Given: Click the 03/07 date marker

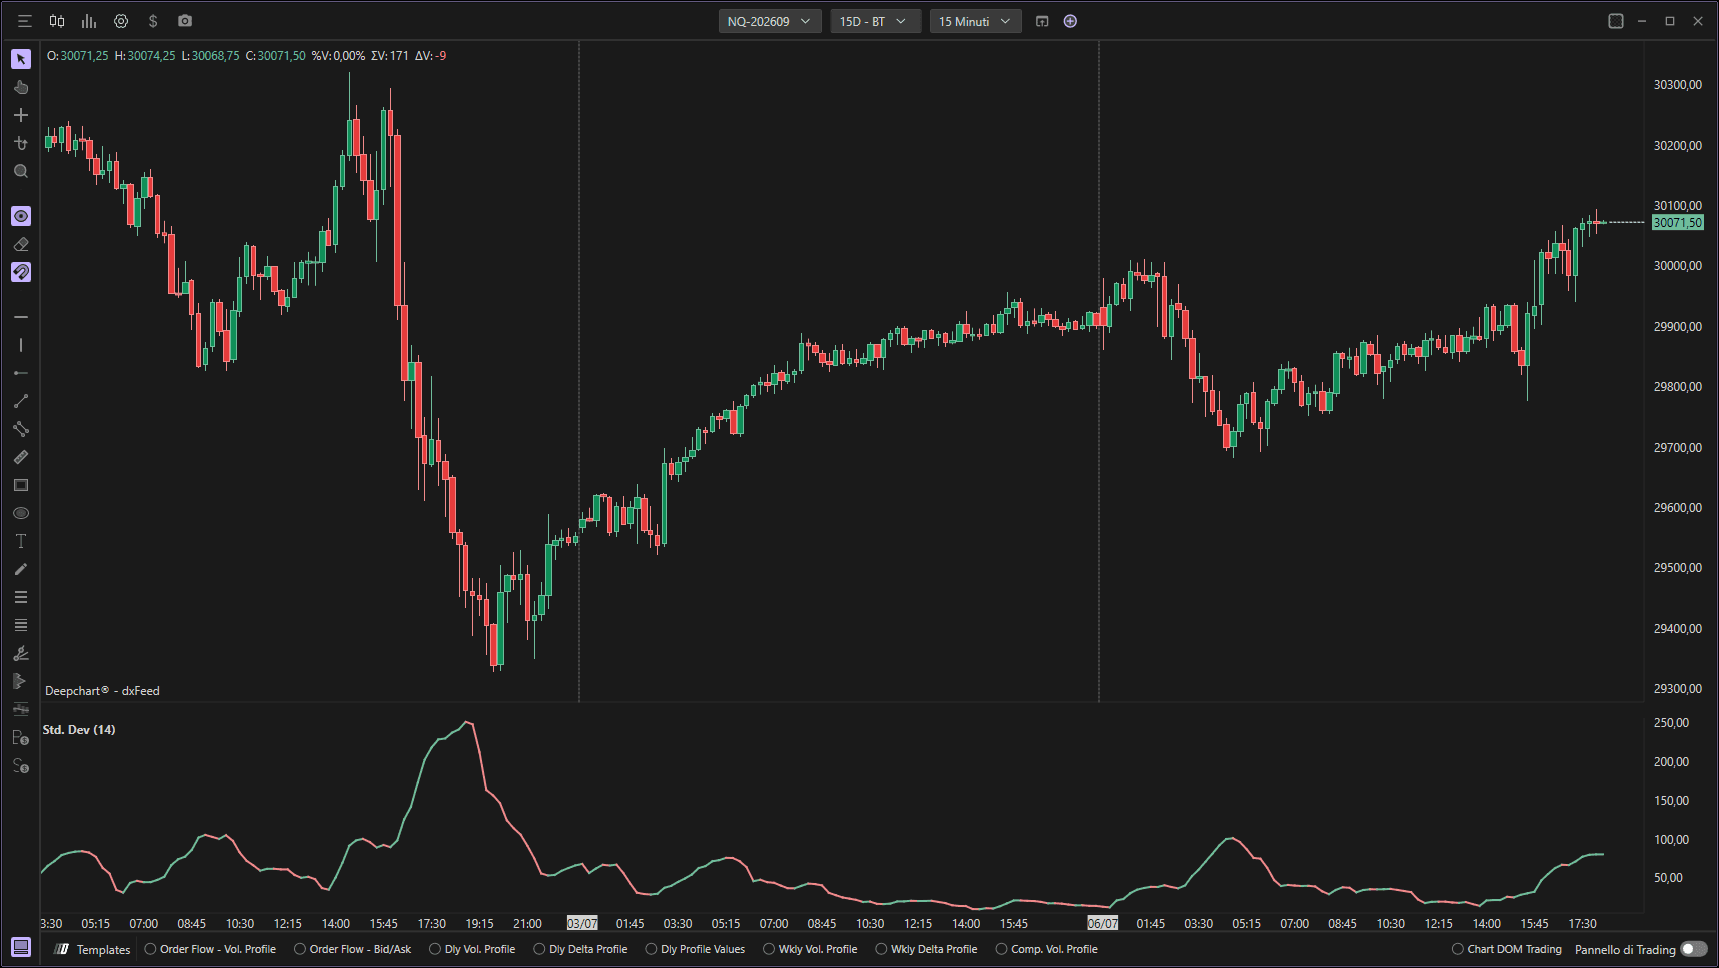Looking at the screenshot, I should (x=582, y=923).
